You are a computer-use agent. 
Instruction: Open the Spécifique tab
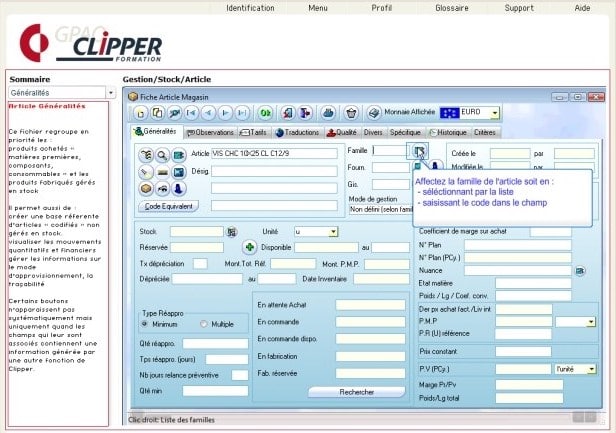[405, 133]
